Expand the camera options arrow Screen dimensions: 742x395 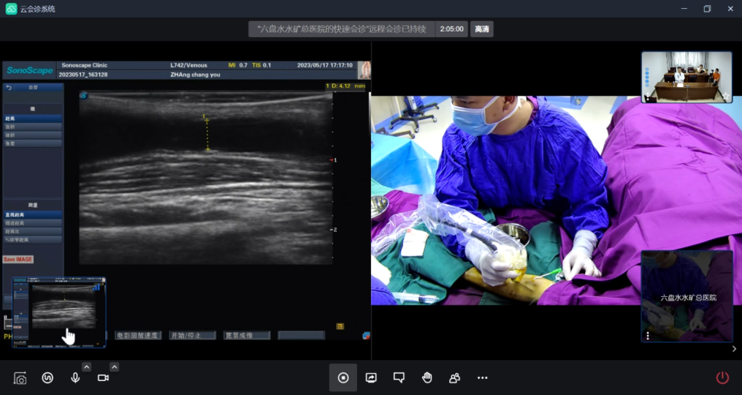coord(115,367)
